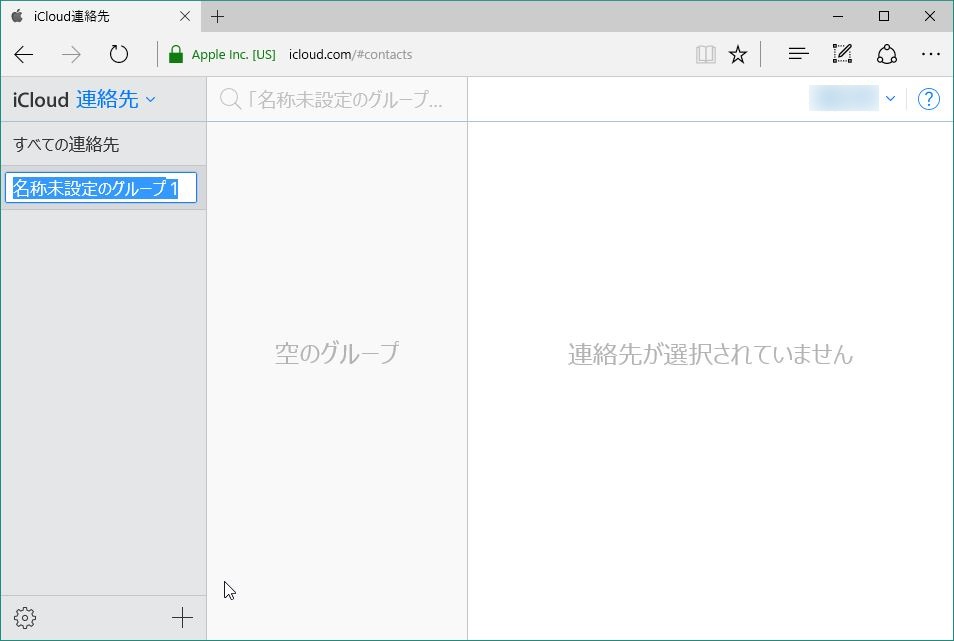The image size is (954, 641).
Task: Select the Make a Web Note tool
Action: pos(842,55)
